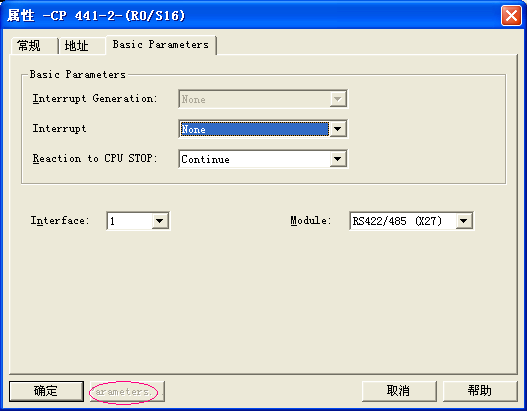Click the RS422/485 (X27) module field
This screenshot has width=527, height=411.
point(403,221)
